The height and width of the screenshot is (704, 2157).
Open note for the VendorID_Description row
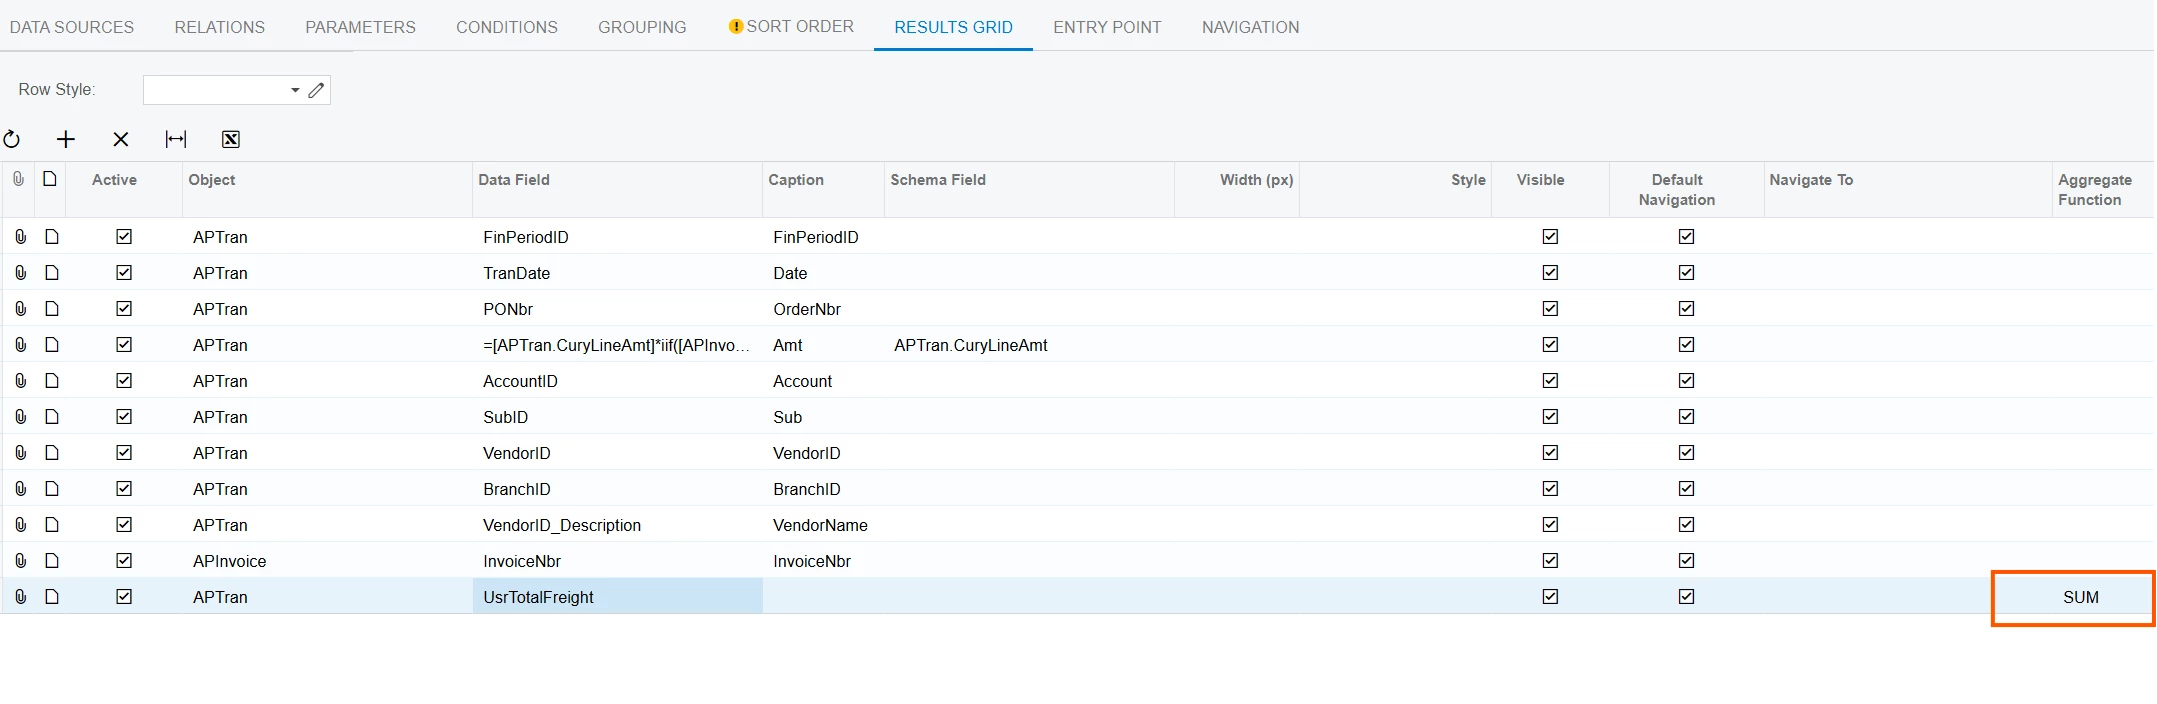52,525
